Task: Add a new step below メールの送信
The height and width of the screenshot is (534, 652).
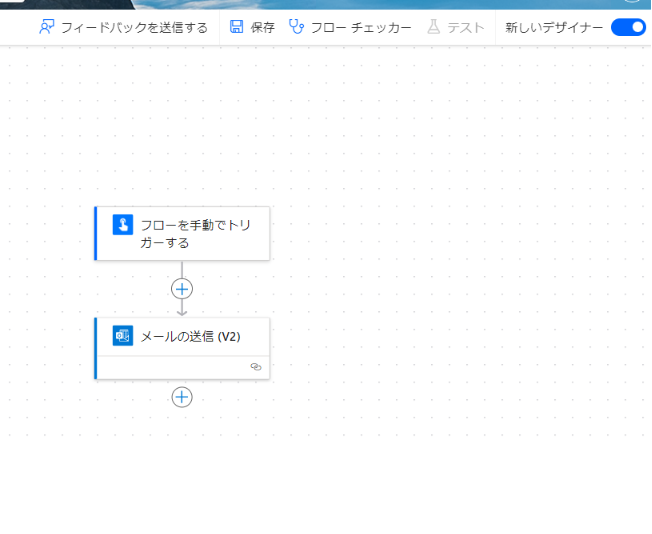Action: 182,397
